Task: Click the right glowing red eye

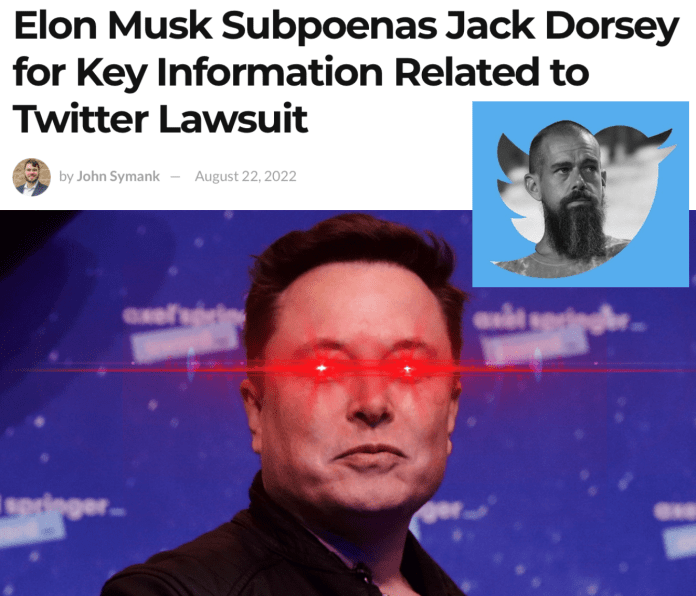Action: (x=407, y=369)
